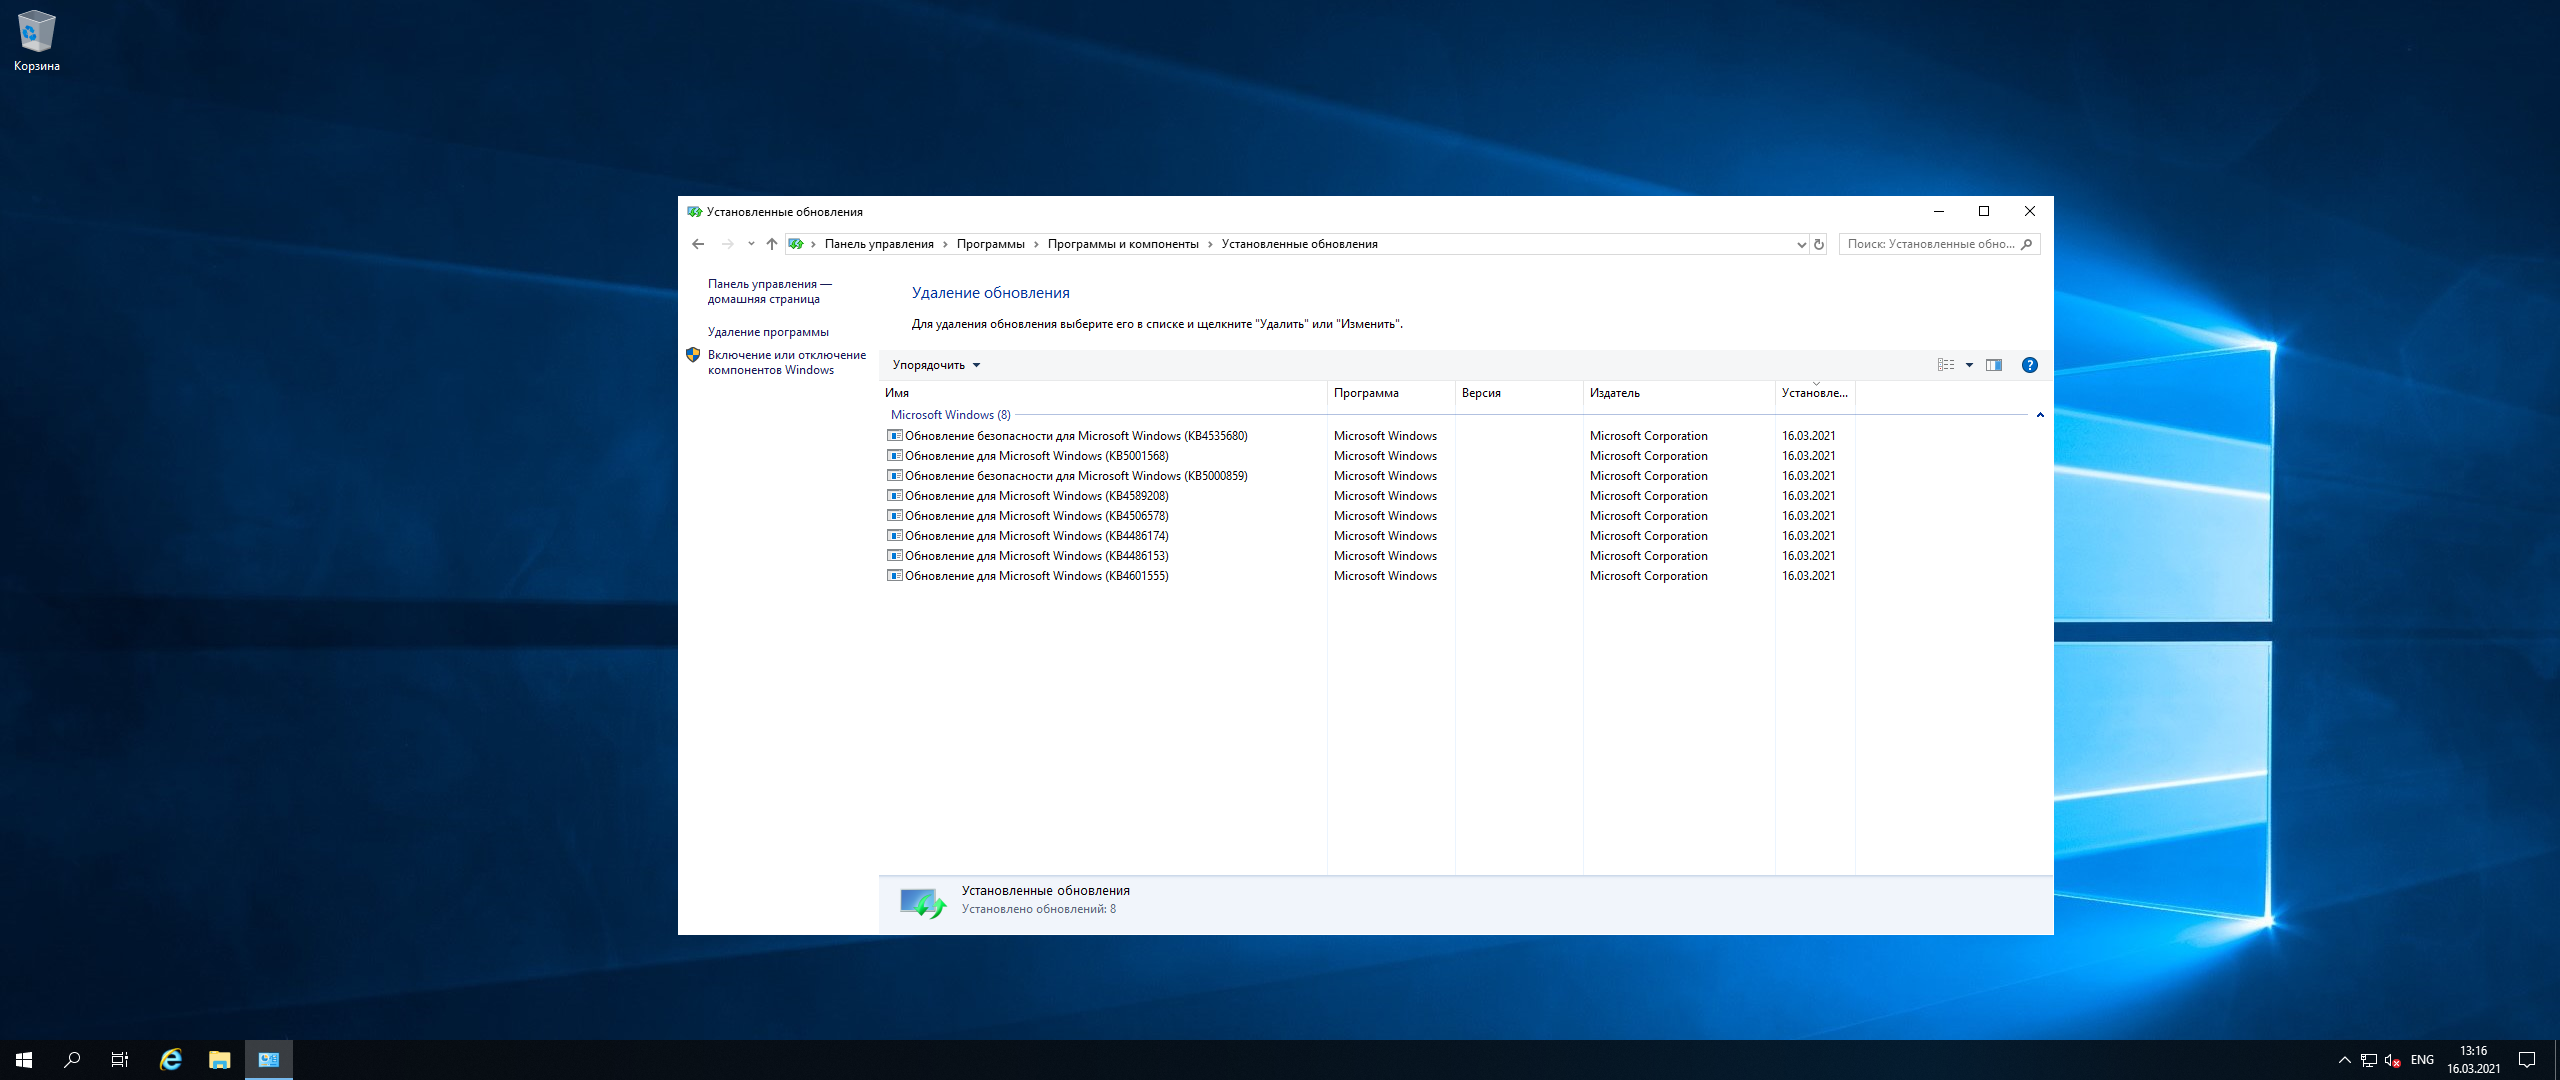Navigate to 'Панель управления' breadcrumb

pos(879,244)
